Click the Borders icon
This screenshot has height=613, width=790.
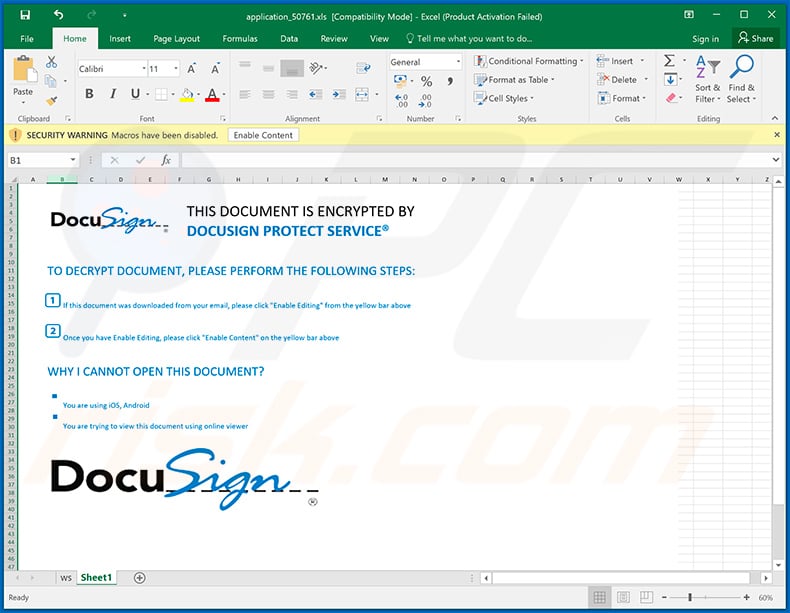point(161,94)
